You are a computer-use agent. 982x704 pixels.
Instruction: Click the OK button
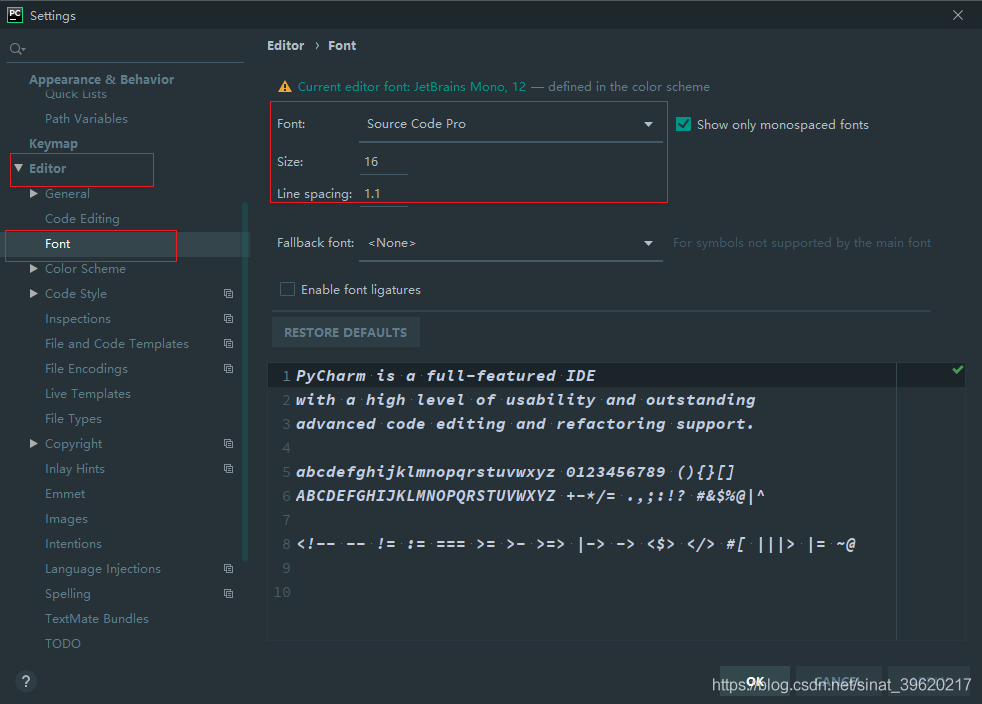coord(755,681)
